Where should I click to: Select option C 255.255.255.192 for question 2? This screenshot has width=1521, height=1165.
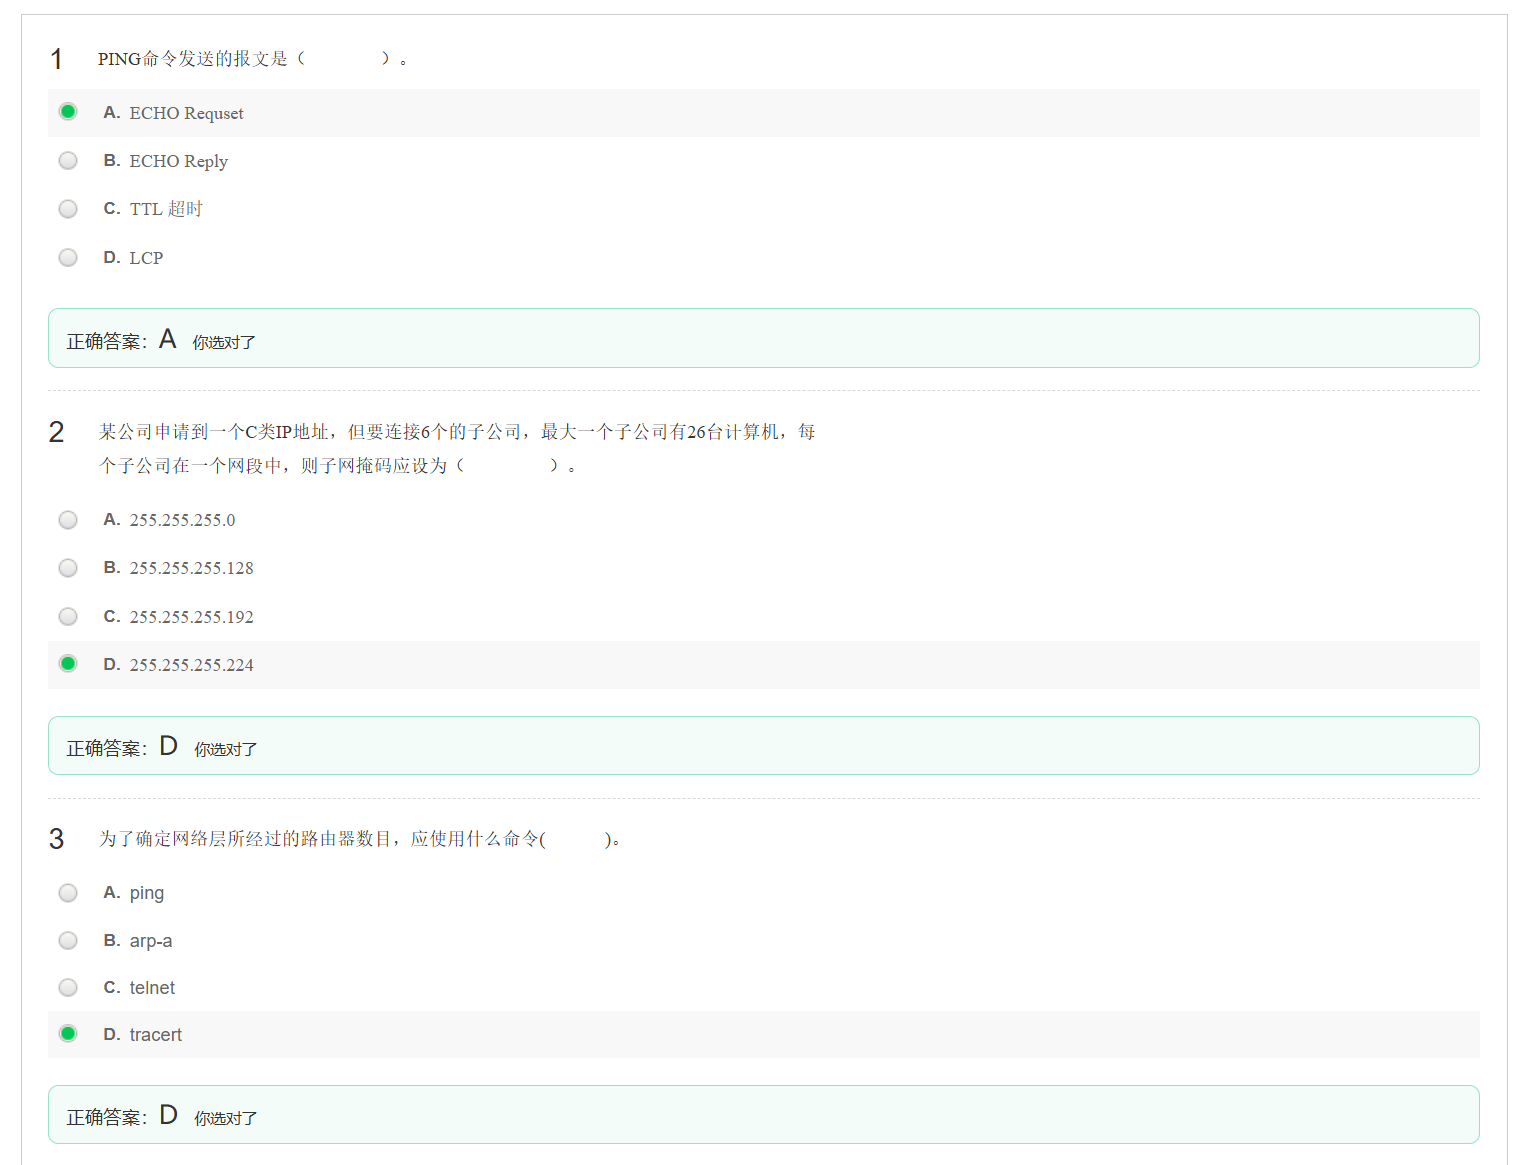pos(67,616)
